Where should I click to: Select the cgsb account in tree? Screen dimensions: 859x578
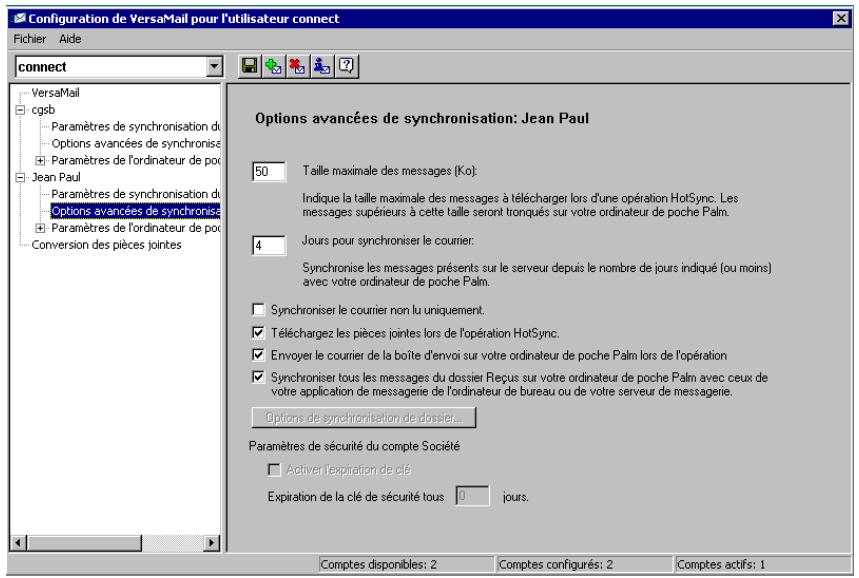(x=43, y=110)
